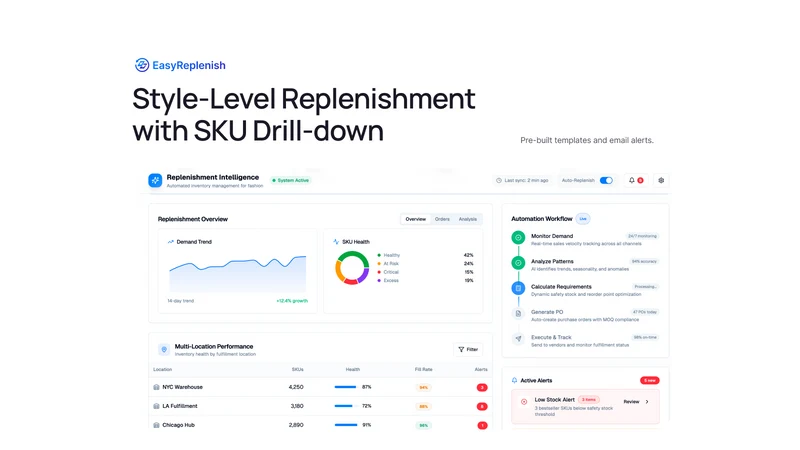Click the 3 items tag on Low Stock Alert
The width and height of the screenshot is (800, 450).
click(588, 399)
